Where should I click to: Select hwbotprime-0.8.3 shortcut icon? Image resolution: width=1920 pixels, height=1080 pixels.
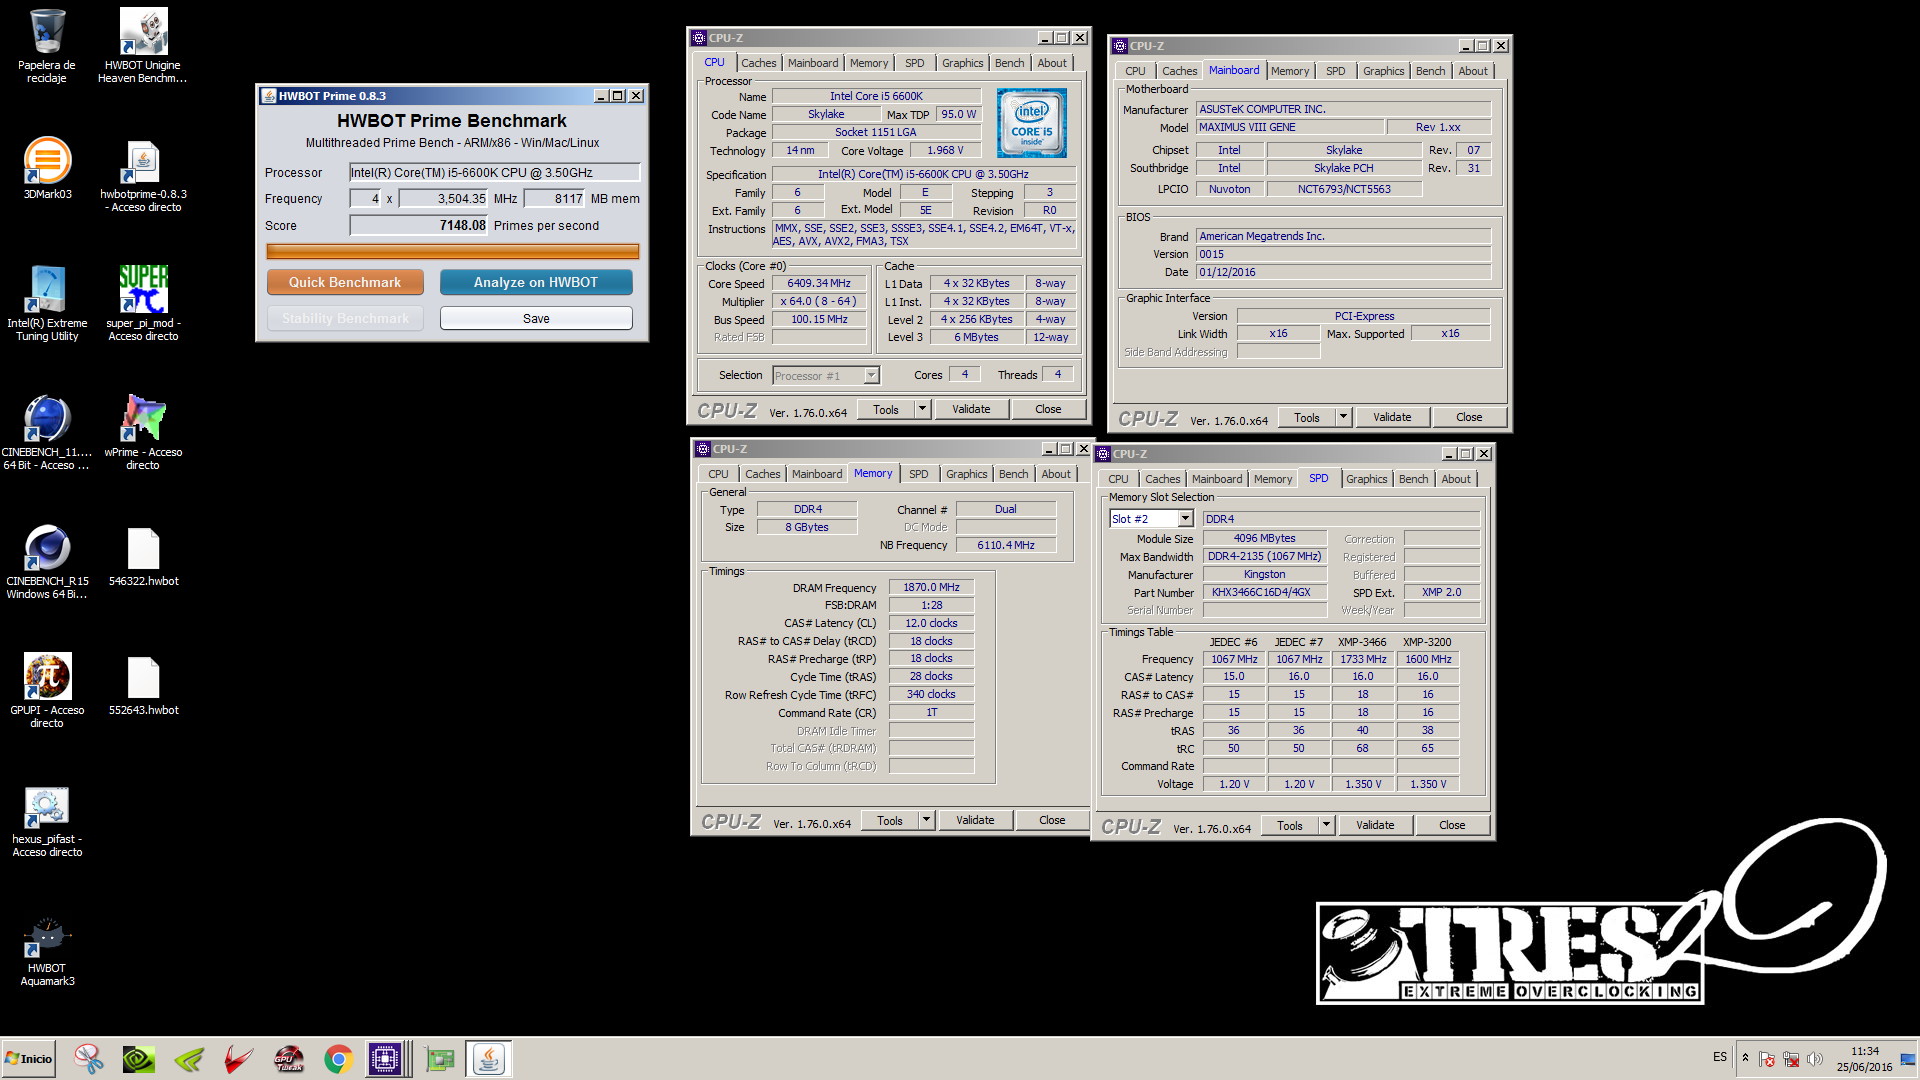(143, 175)
